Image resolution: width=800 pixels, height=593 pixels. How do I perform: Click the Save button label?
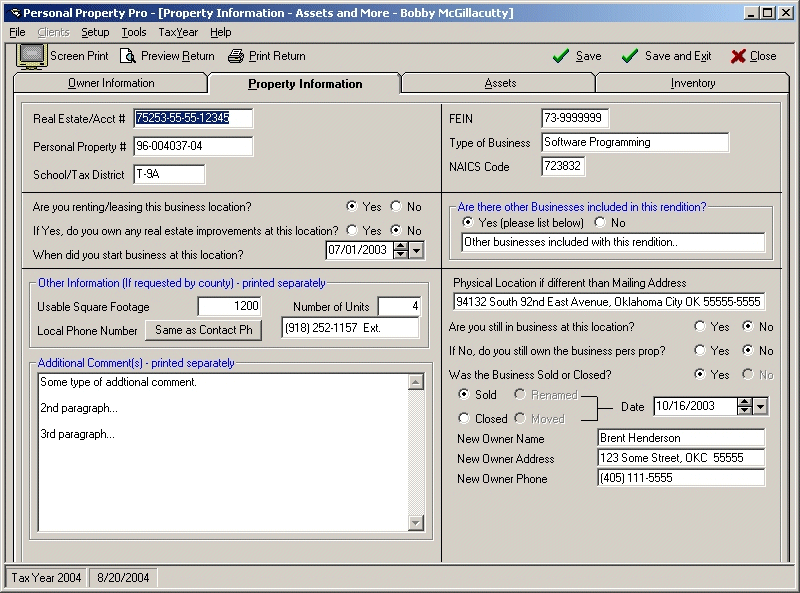click(x=588, y=56)
